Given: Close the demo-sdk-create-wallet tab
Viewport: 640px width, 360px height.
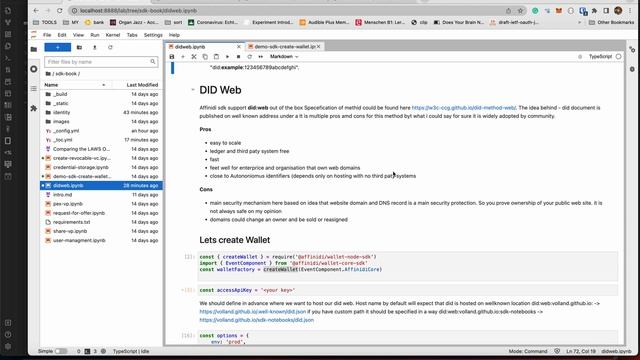Looking at the screenshot, I should click(x=319, y=47).
